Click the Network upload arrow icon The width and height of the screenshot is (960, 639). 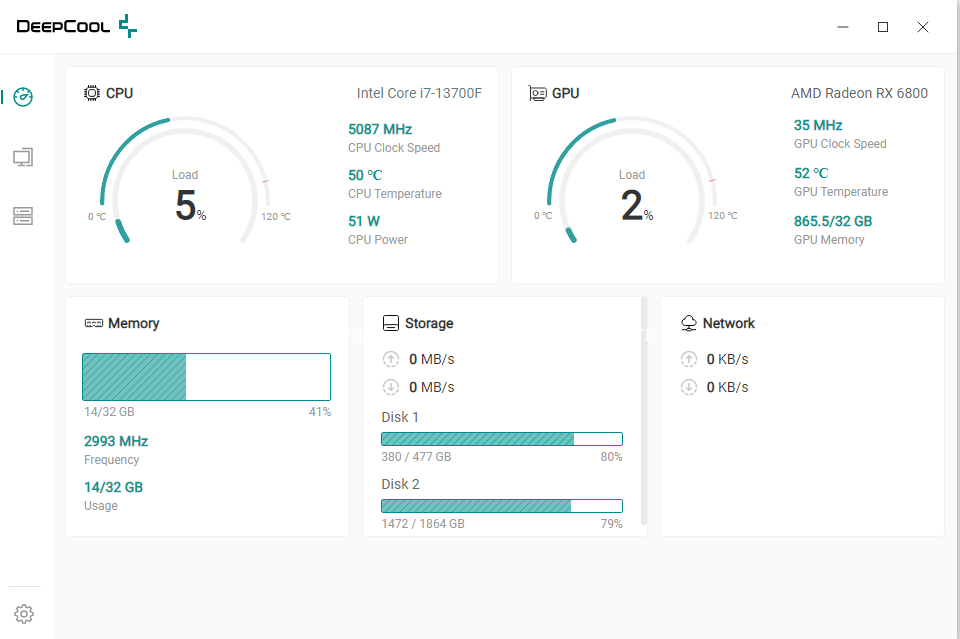pyautogui.click(x=689, y=359)
